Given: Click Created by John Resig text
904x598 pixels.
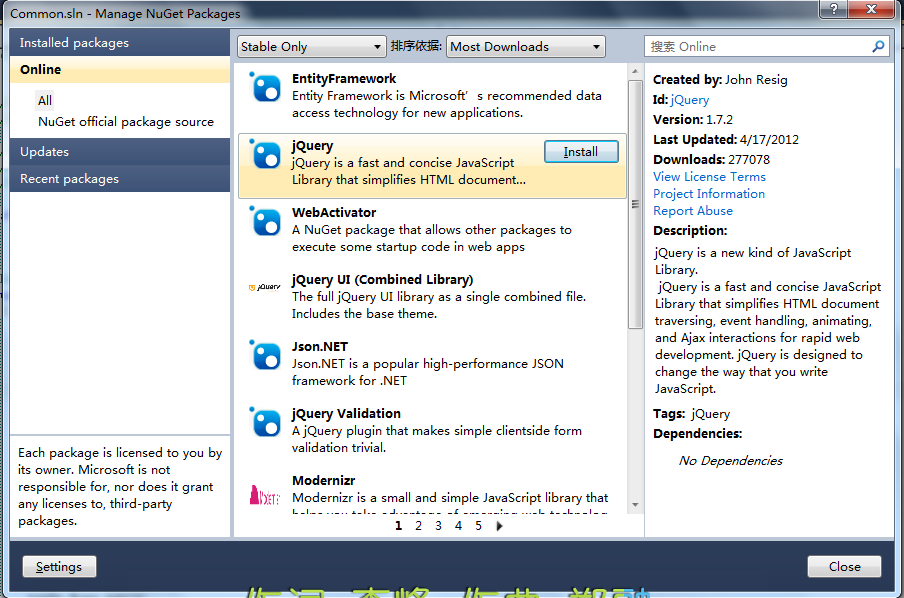Looking at the screenshot, I should pos(720,80).
